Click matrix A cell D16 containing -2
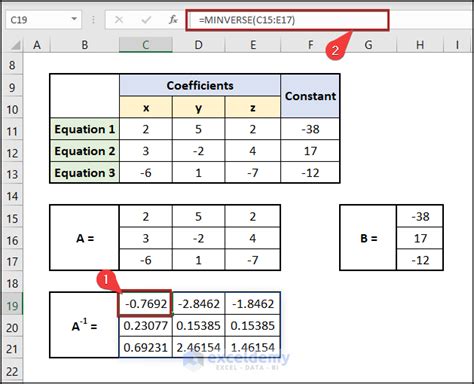 pos(199,238)
